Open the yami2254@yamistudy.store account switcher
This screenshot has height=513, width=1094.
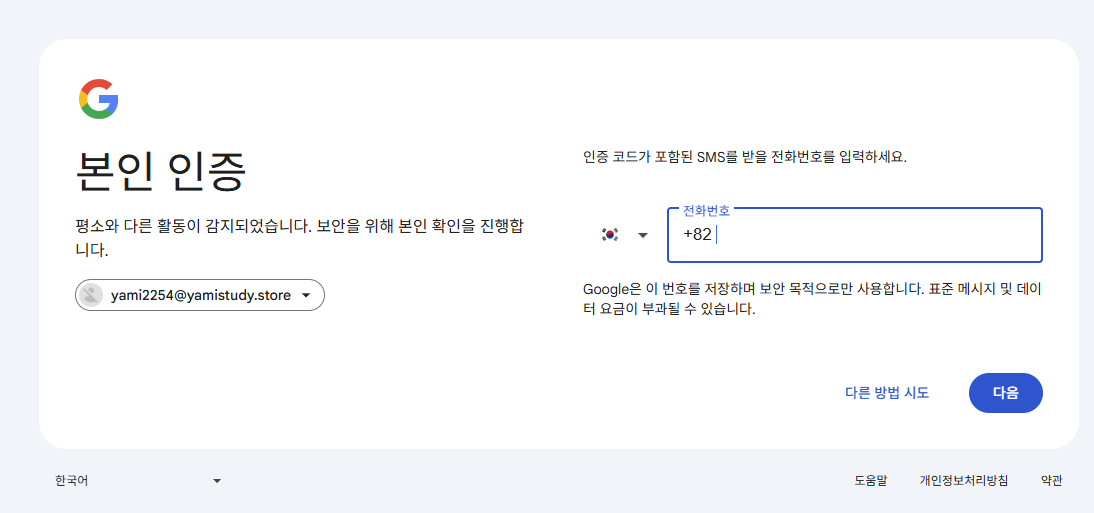tap(200, 295)
